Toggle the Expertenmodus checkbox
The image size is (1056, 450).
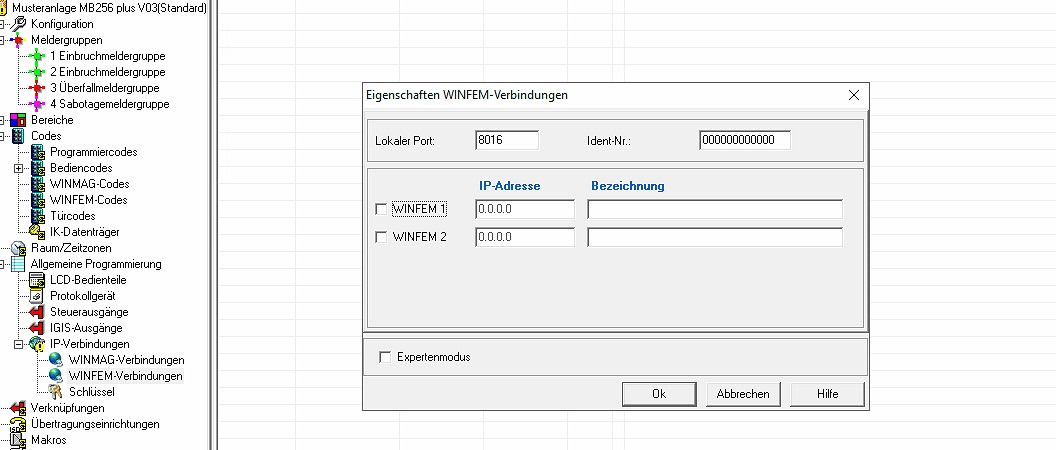click(385, 357)
